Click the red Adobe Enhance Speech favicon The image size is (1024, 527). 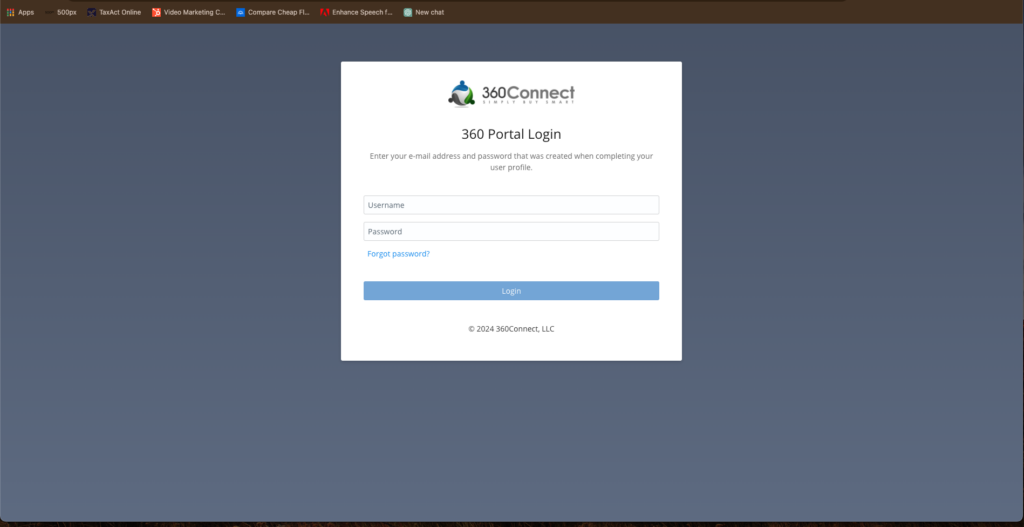click(324, 12)
